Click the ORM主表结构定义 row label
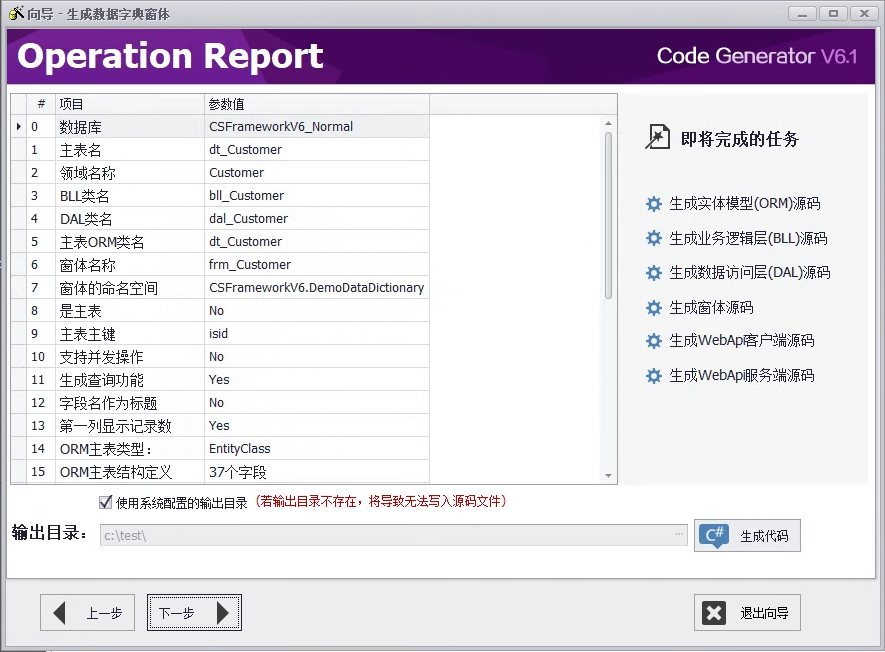 [x=116, y=472]
